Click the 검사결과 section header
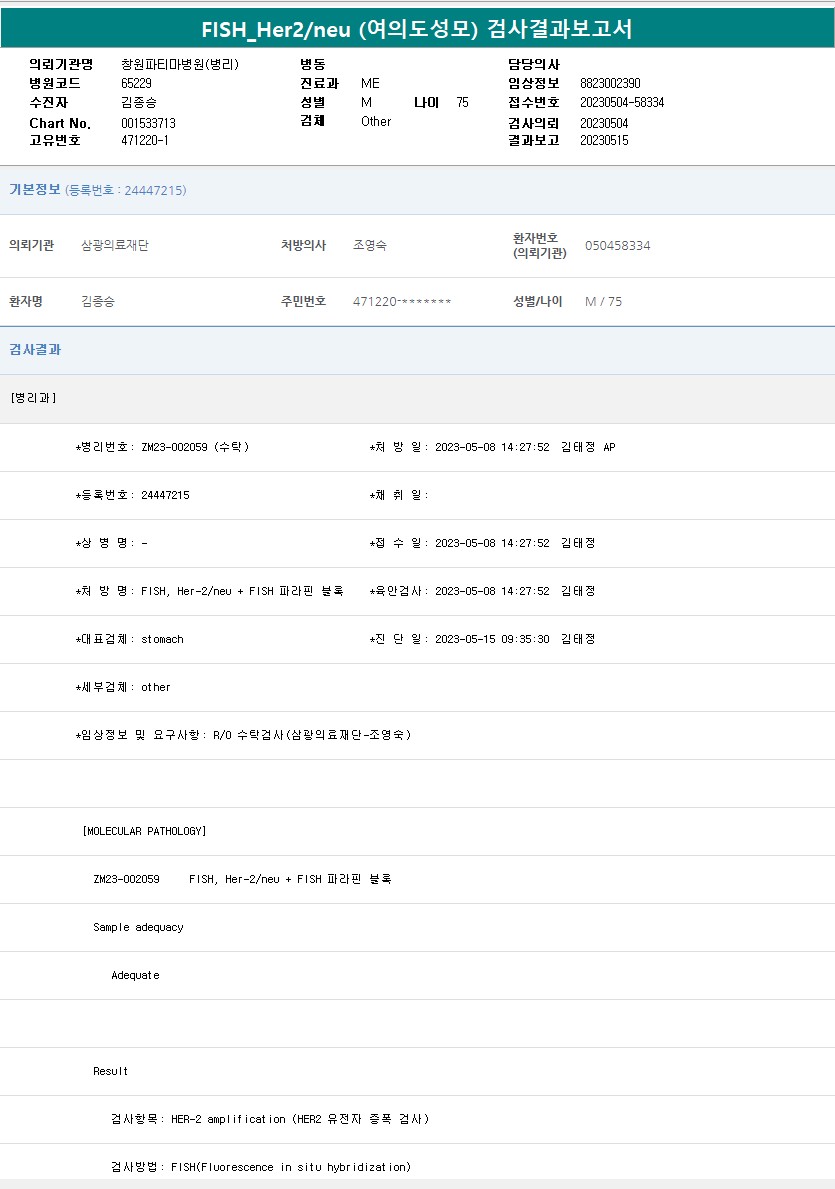This screenshot has height=1189, width=835. tap(35, 350)
